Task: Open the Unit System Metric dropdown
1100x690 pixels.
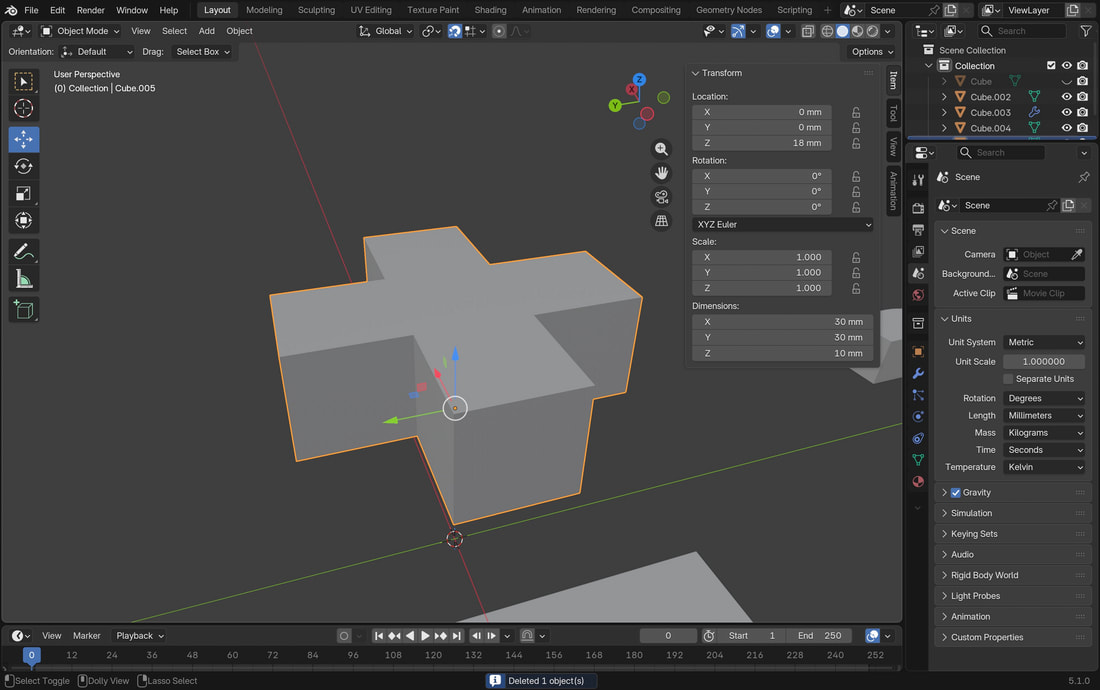Action: pyautogui.click(x=1044, y=342)
